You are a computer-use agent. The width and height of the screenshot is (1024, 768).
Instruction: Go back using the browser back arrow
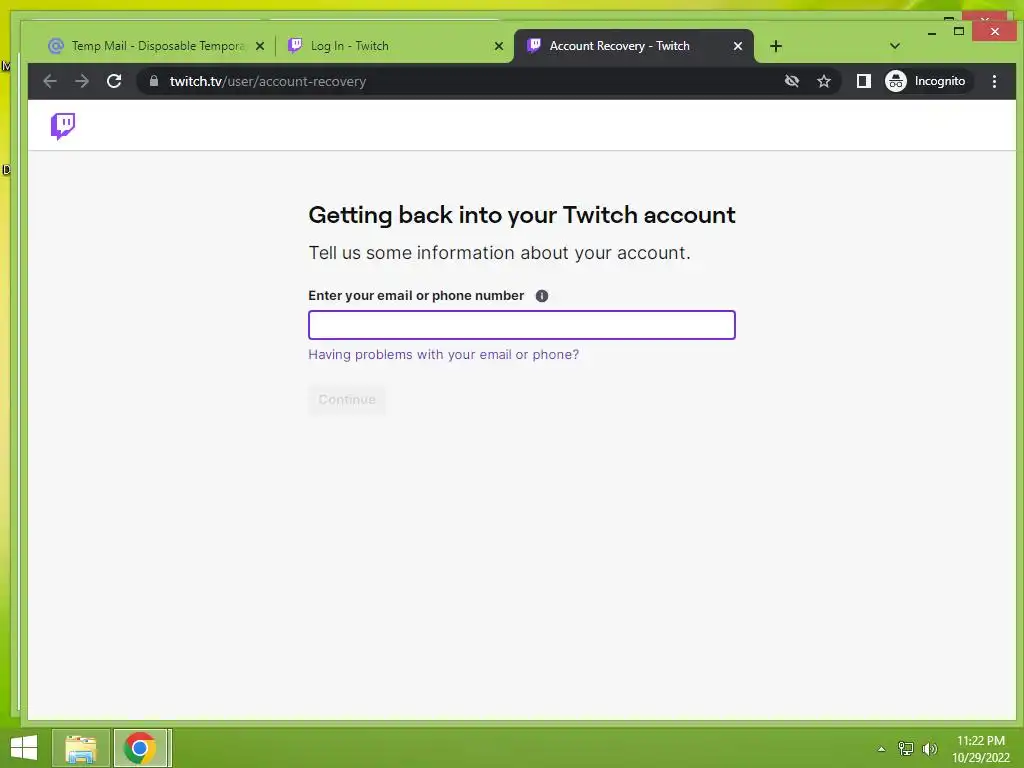point(50,81)
